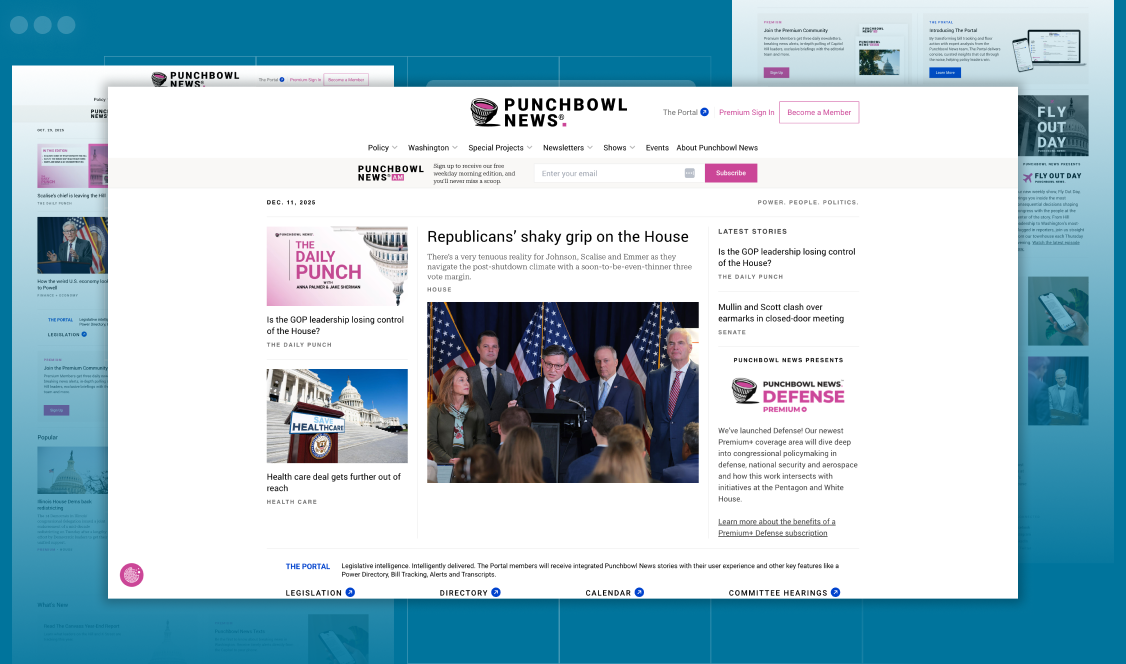Screen dimensions: 1126x664
Task: Click the Premium Sign In link
Action: (747, 113)
